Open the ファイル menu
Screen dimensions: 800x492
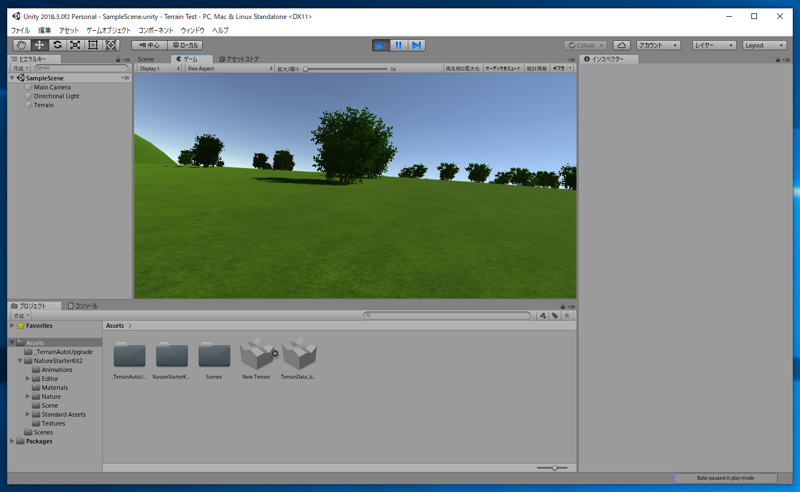[x=20, y=31]
